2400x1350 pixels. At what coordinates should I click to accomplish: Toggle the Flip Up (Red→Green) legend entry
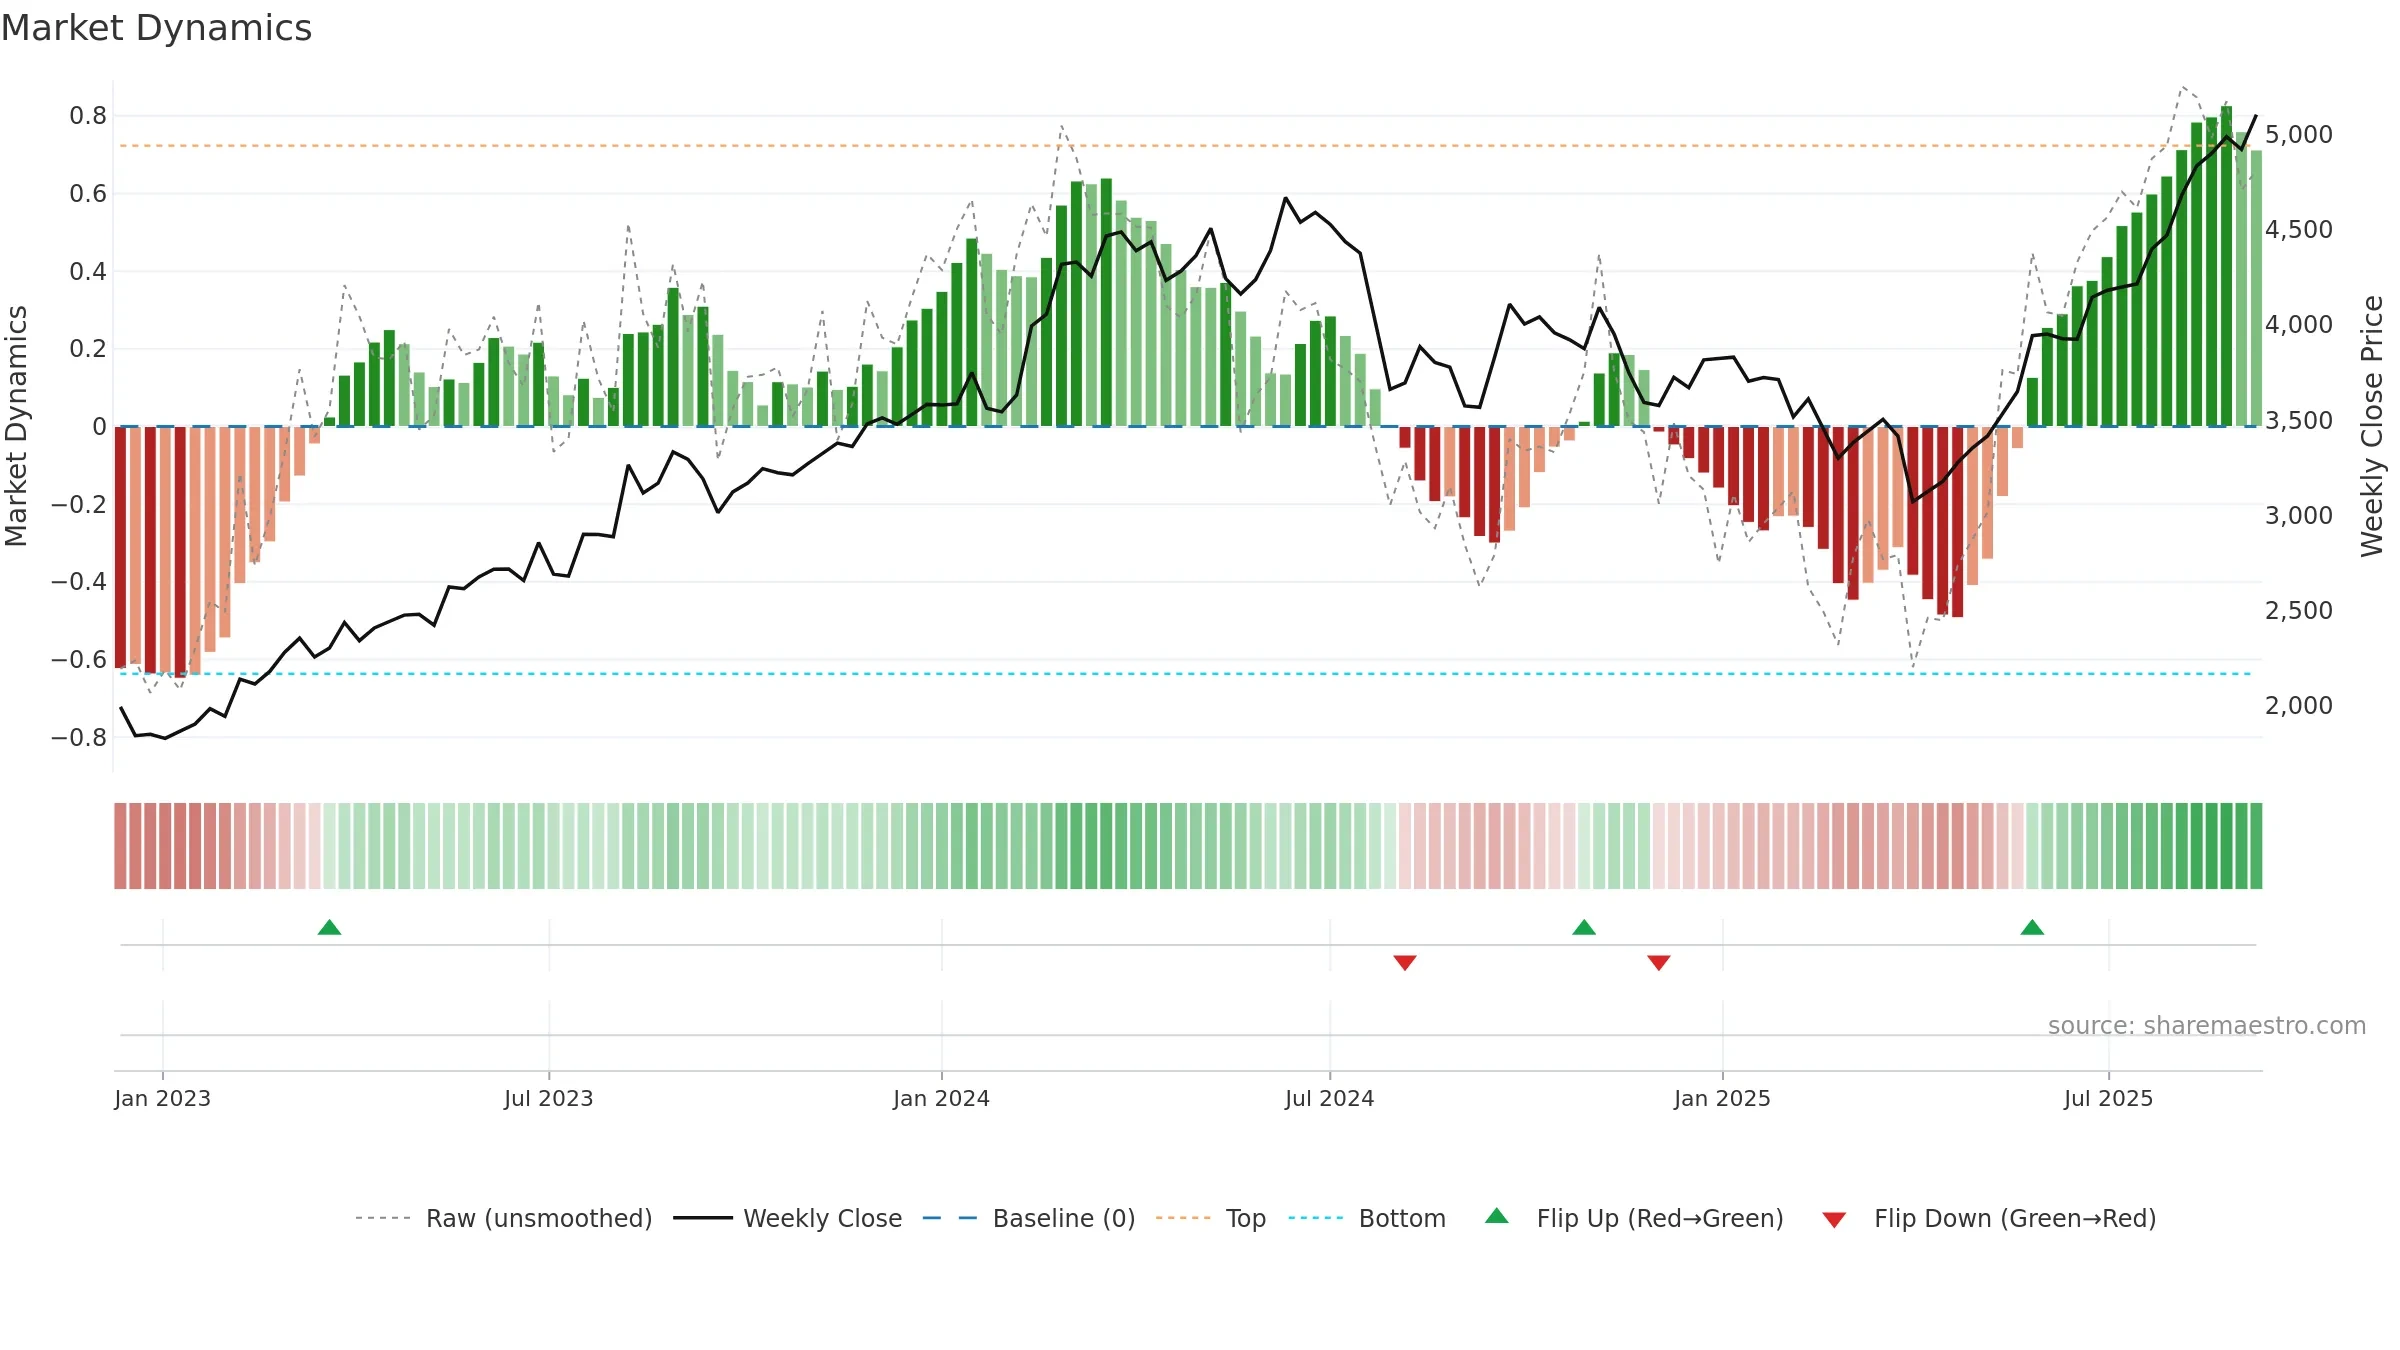1634,1218
